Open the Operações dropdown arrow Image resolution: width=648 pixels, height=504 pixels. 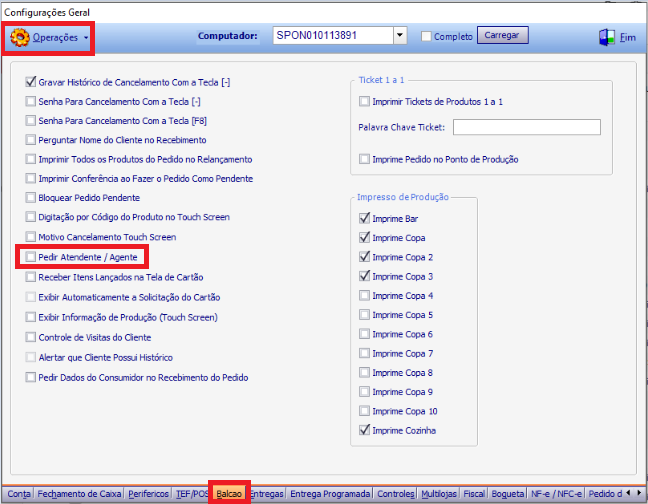(86, 38)
